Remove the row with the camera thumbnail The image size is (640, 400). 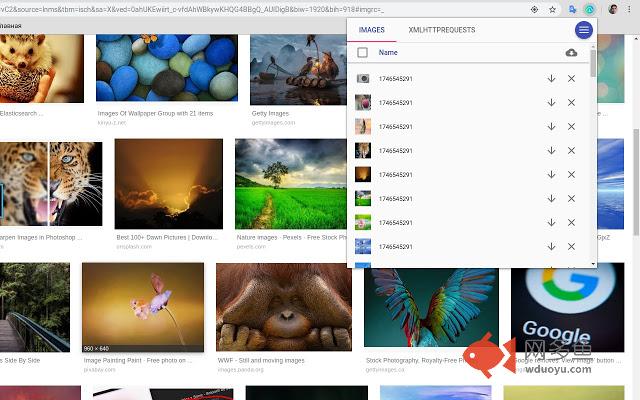(571, 79)
